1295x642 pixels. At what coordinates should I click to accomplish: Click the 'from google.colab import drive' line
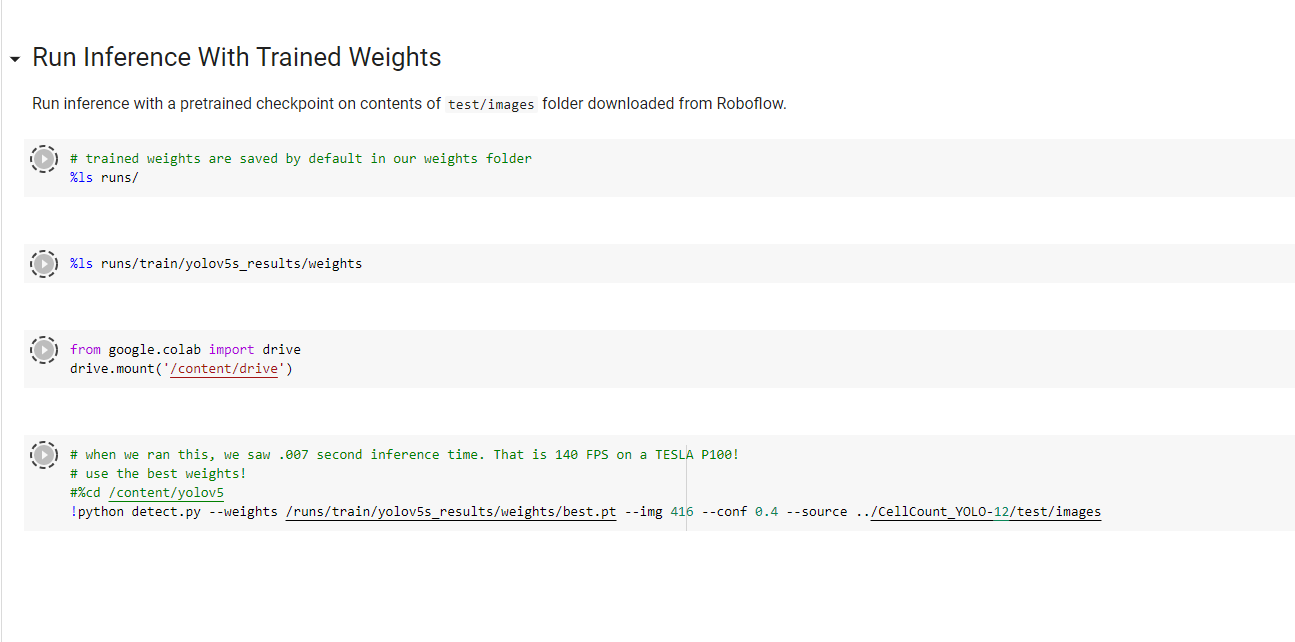185,350
